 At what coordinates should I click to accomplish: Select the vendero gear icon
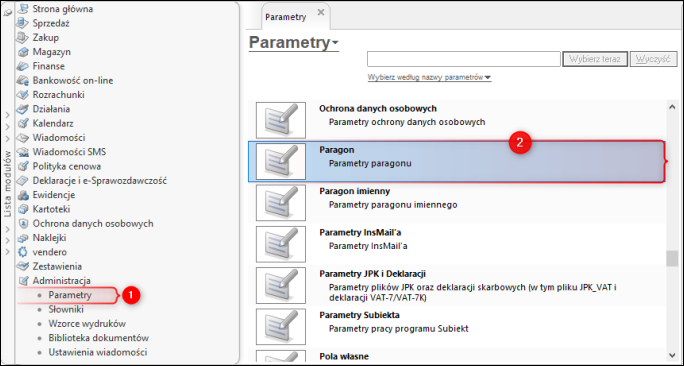coord(22,252)
